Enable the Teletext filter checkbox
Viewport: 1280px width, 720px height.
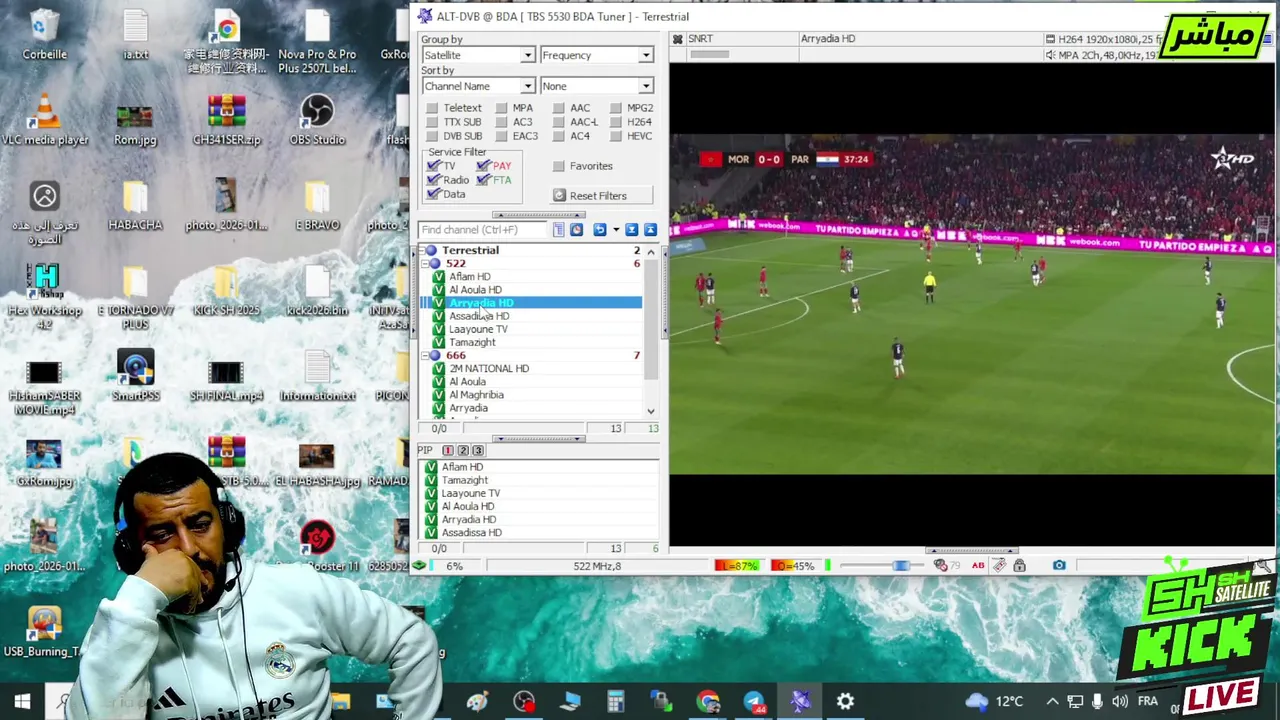(x=432, y=108)
